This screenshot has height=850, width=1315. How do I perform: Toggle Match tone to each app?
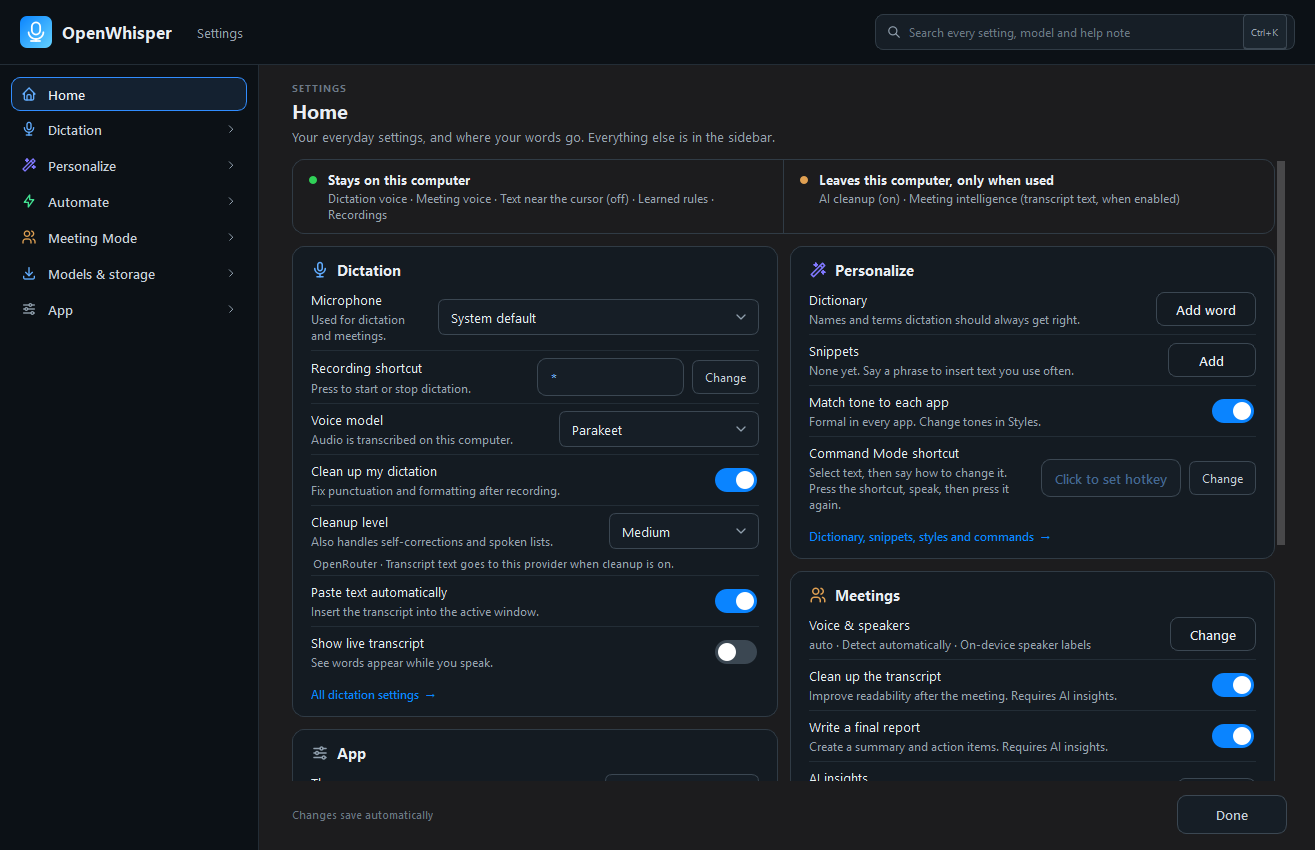click(x=1233, y=411)
